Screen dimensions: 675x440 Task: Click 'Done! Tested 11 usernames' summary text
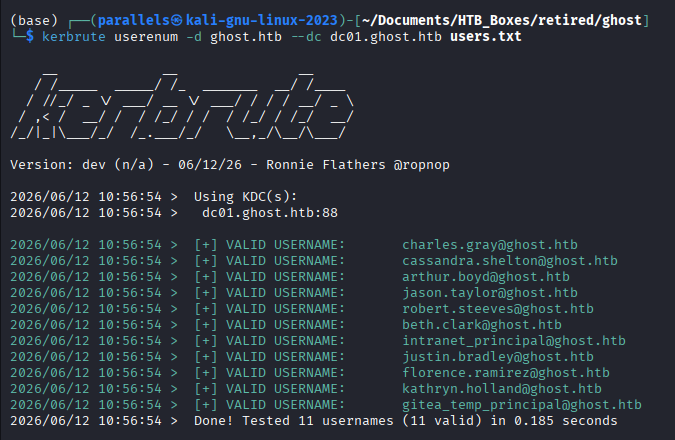(x=294, y=421)
